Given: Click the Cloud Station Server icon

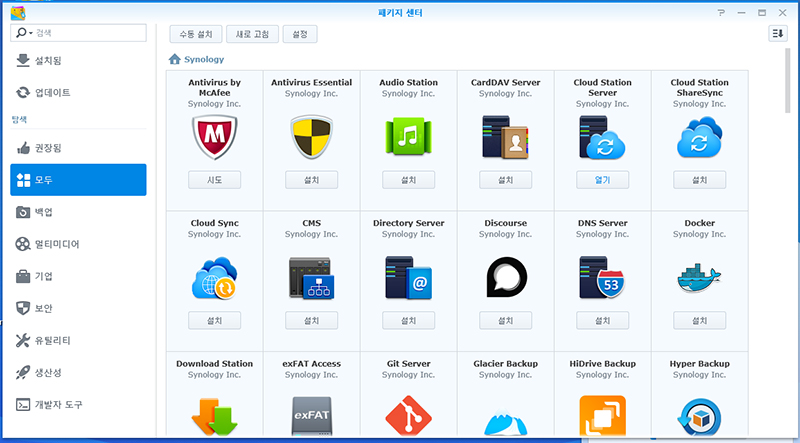Looking at the screenshot, I should (x=603, y=137).
